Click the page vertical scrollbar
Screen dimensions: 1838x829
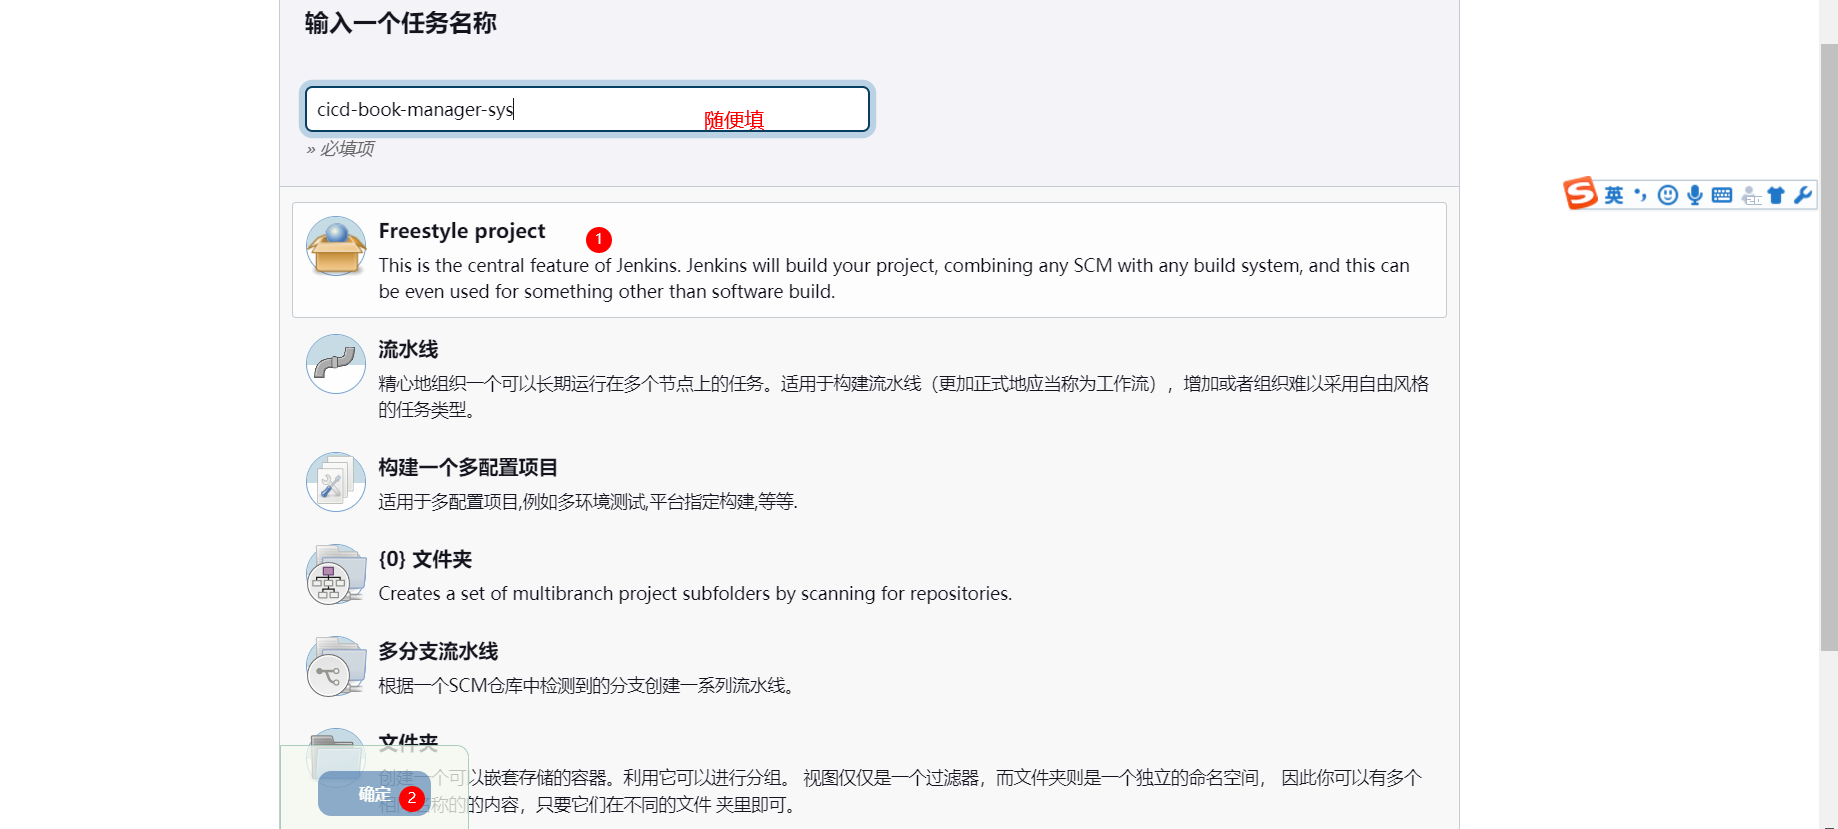[1829, 346]
